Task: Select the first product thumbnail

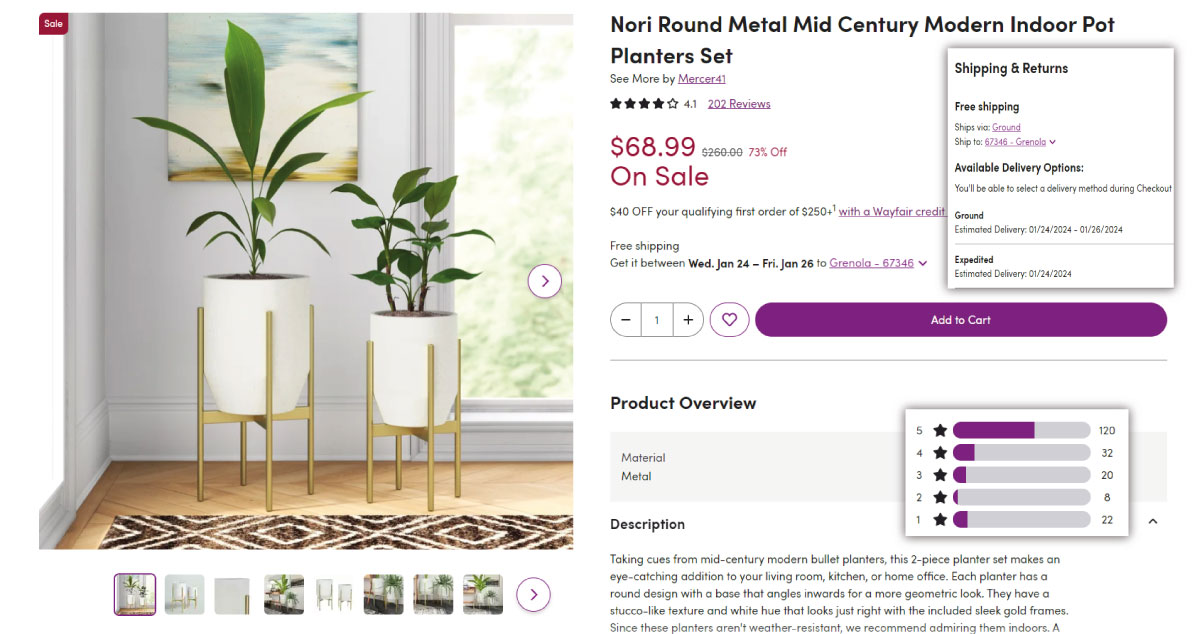Action: click(x=133, y=594)
